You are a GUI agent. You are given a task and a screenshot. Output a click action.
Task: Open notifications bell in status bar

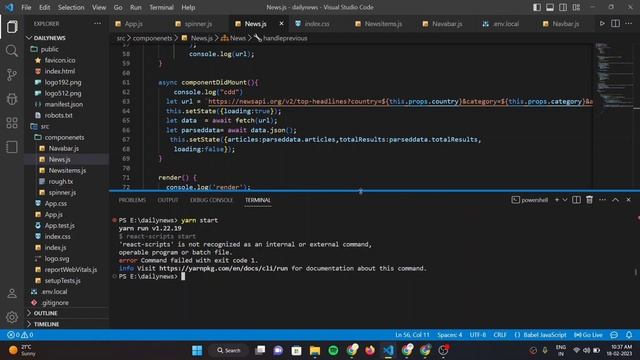point(629,335)
